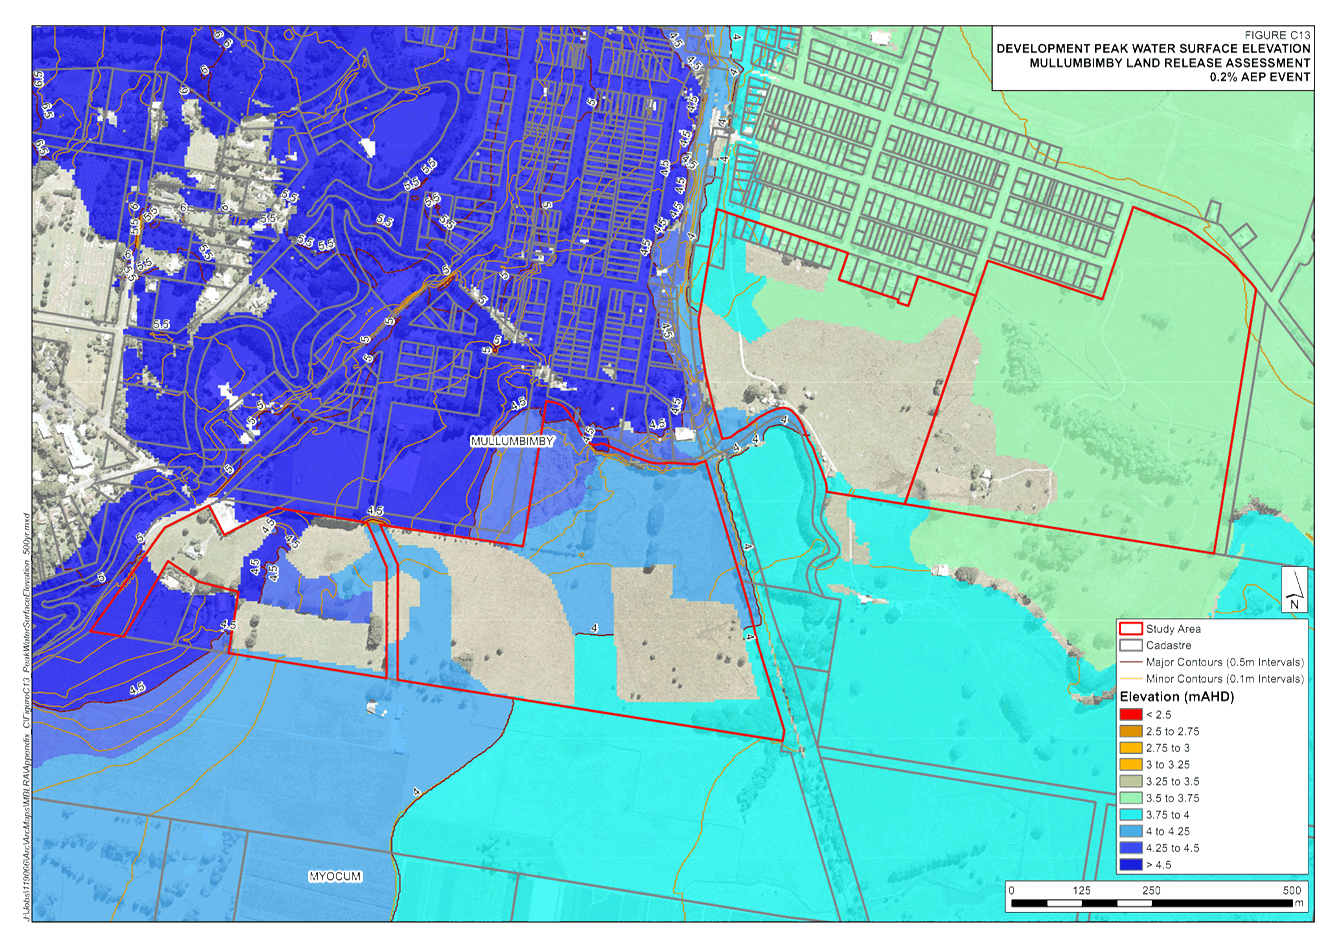Click the '3 to 3.25' legend label text
This screenshot has width=1340, height=947.
coord(1168,765)
